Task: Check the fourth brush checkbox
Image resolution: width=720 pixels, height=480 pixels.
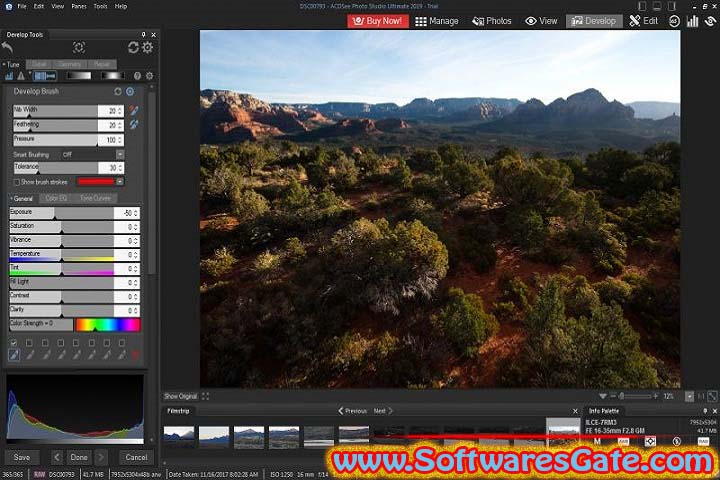Action: click(60, 343)
